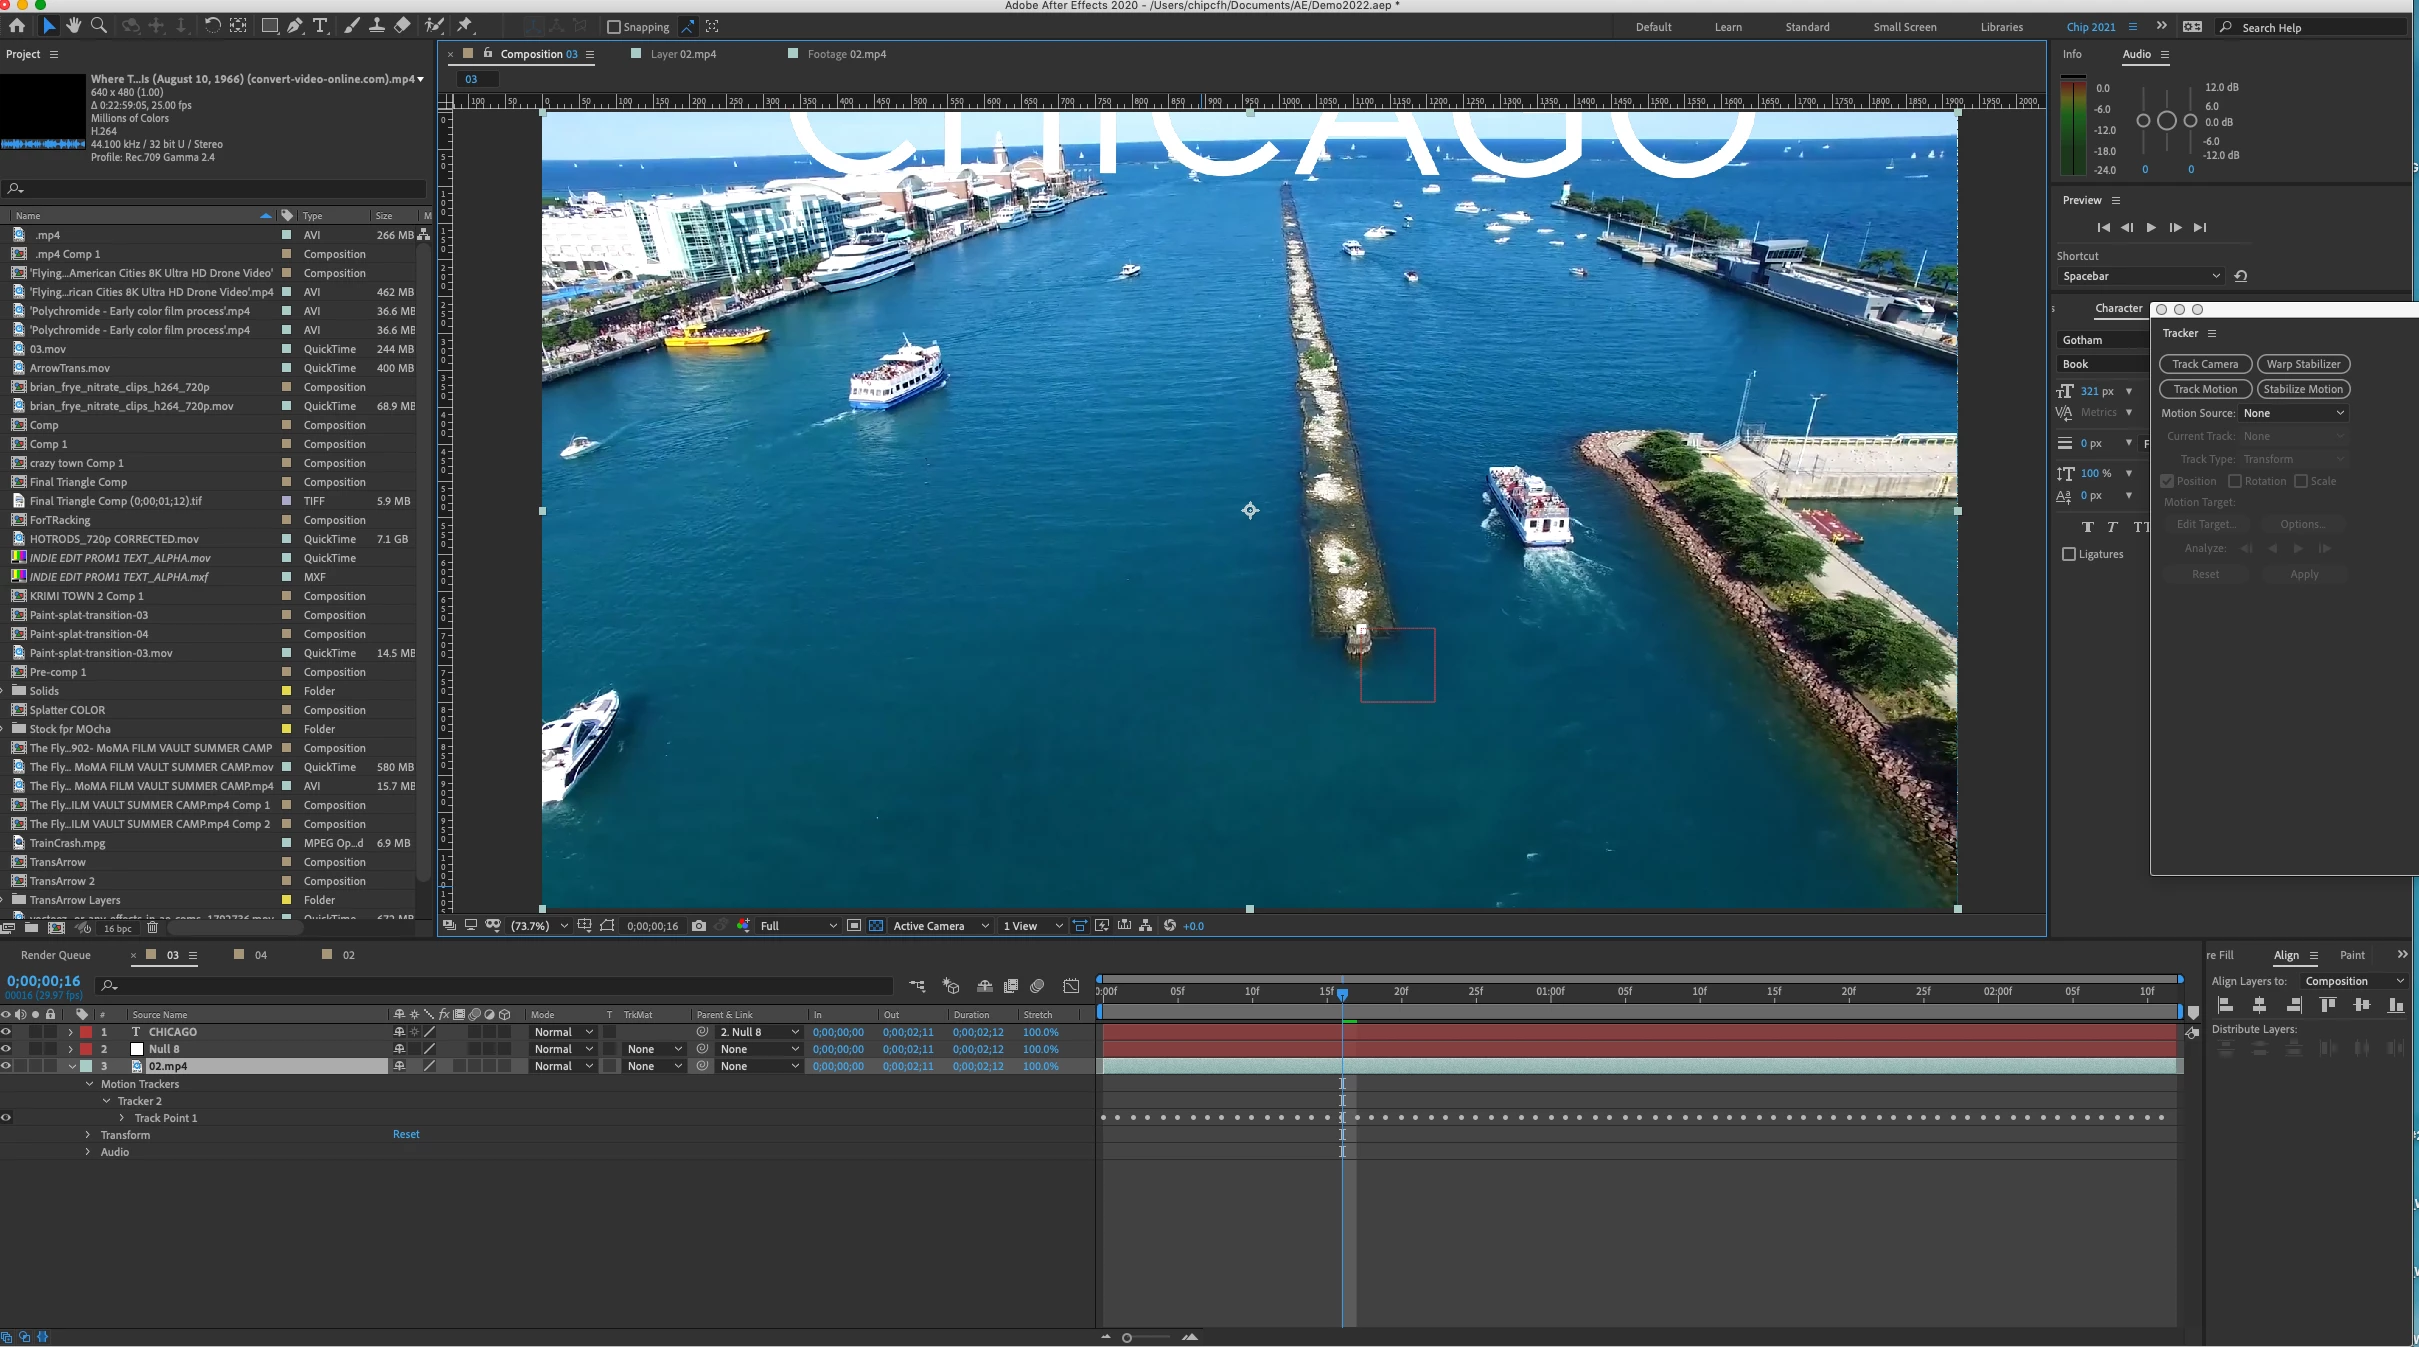The width and height of the screenshot is (2419, 1347).
Task: Click the Warp Stabilizer button
Action: (x=2303, y=364)
